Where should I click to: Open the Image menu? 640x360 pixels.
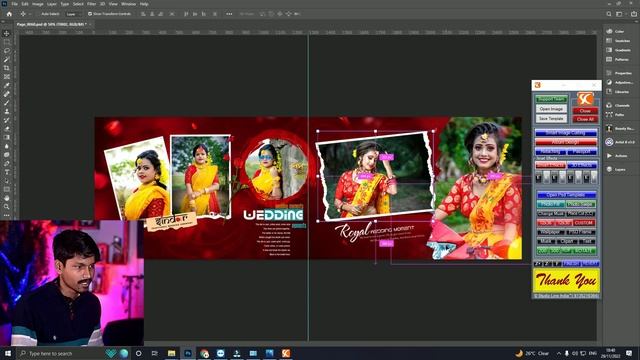(x=38, y=4)
